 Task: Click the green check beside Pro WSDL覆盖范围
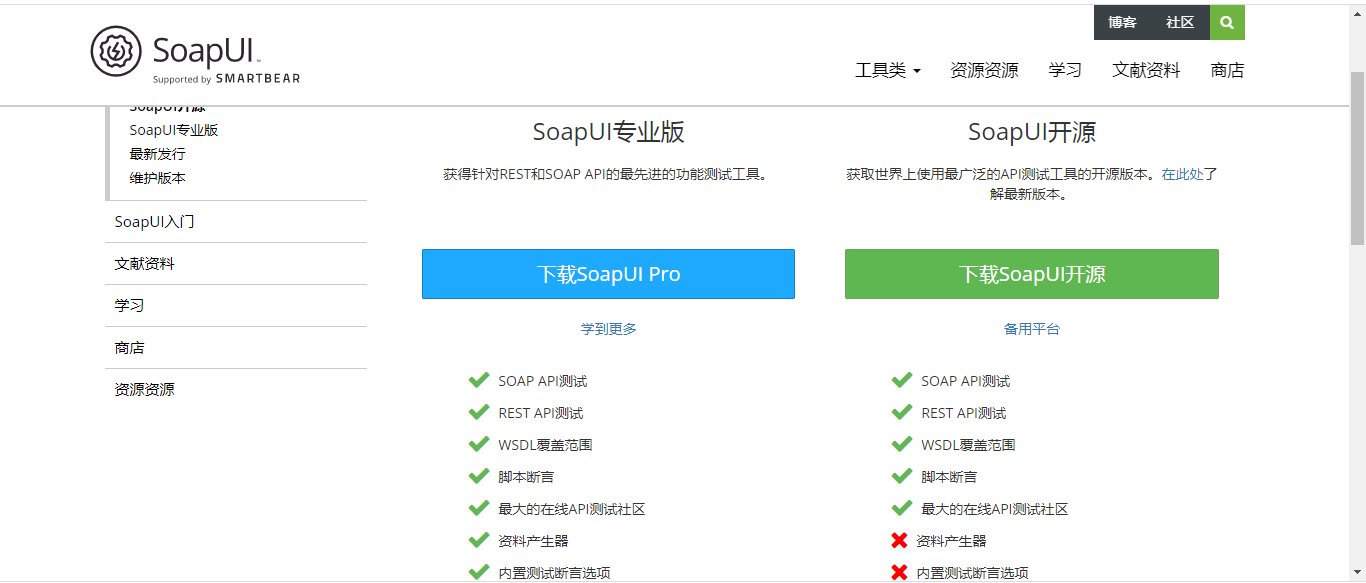pyautogui.click(x=479, y=444)
